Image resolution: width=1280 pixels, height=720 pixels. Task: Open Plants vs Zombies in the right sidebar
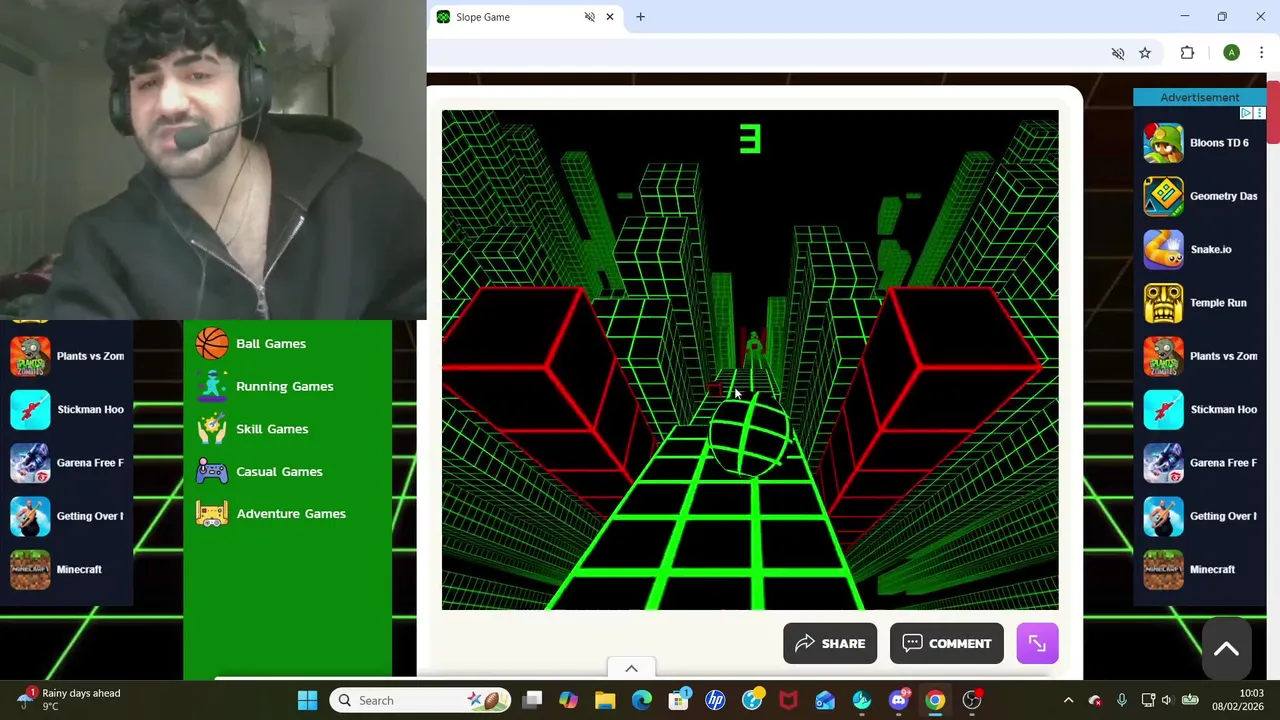(1199, 356)
